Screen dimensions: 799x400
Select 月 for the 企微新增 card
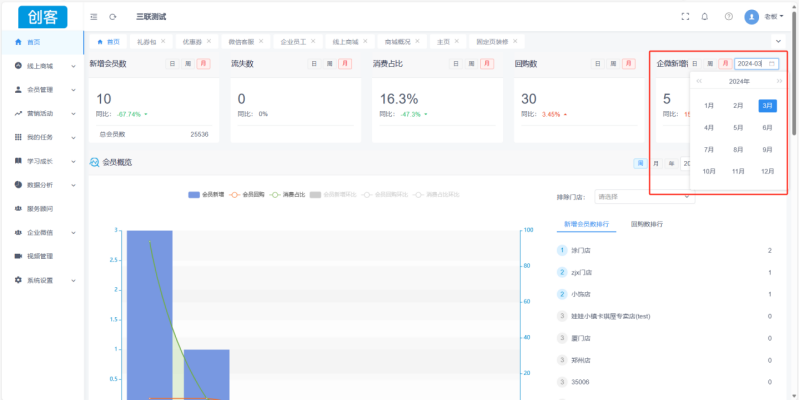pyautogui.click(x=725, y=64)
